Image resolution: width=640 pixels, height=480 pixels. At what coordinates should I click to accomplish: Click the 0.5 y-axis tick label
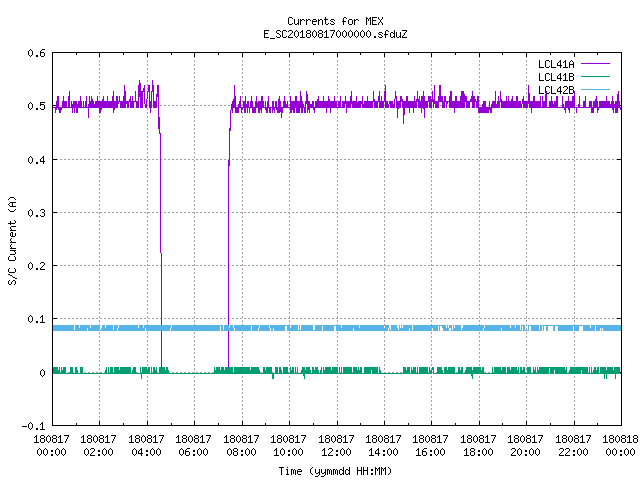36,106
